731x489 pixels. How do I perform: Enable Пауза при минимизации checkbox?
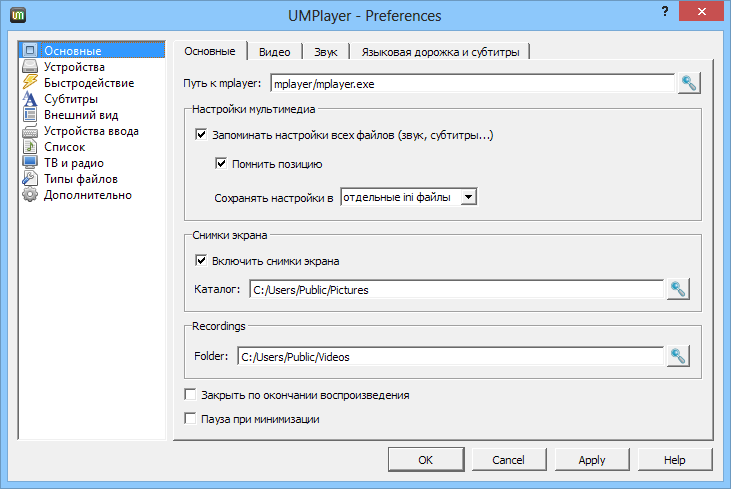click(x=191, y=419)
